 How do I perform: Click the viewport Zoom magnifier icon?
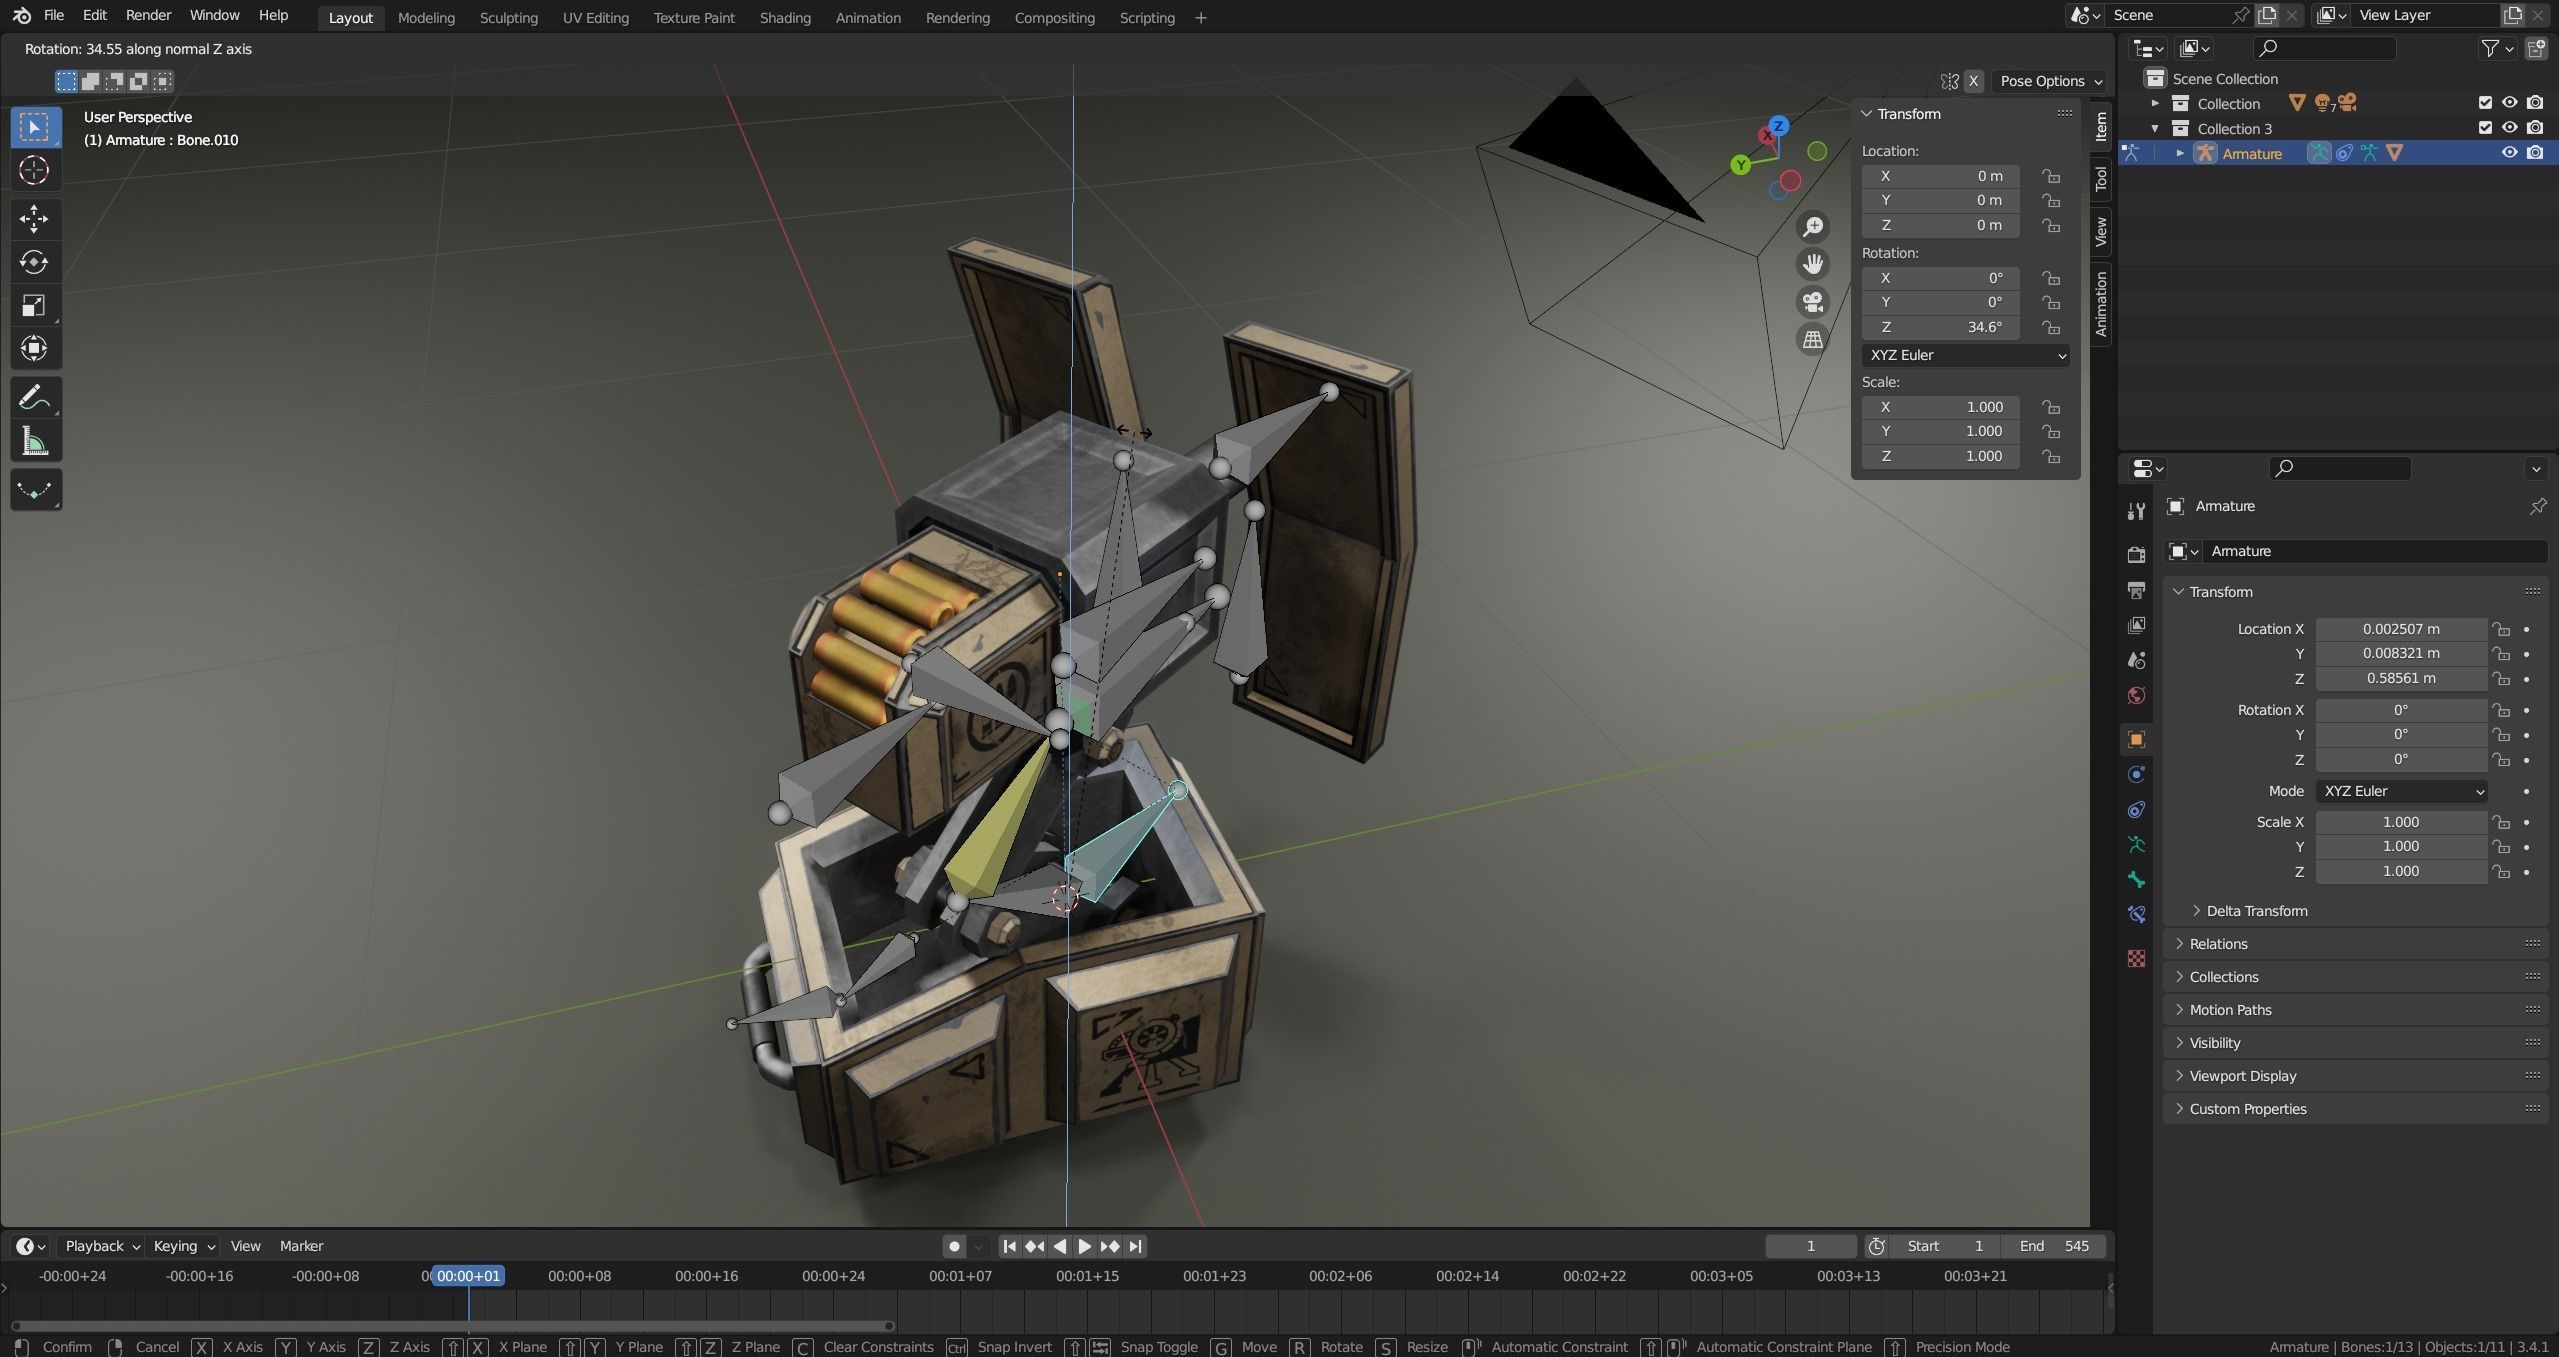[1812, 227]
